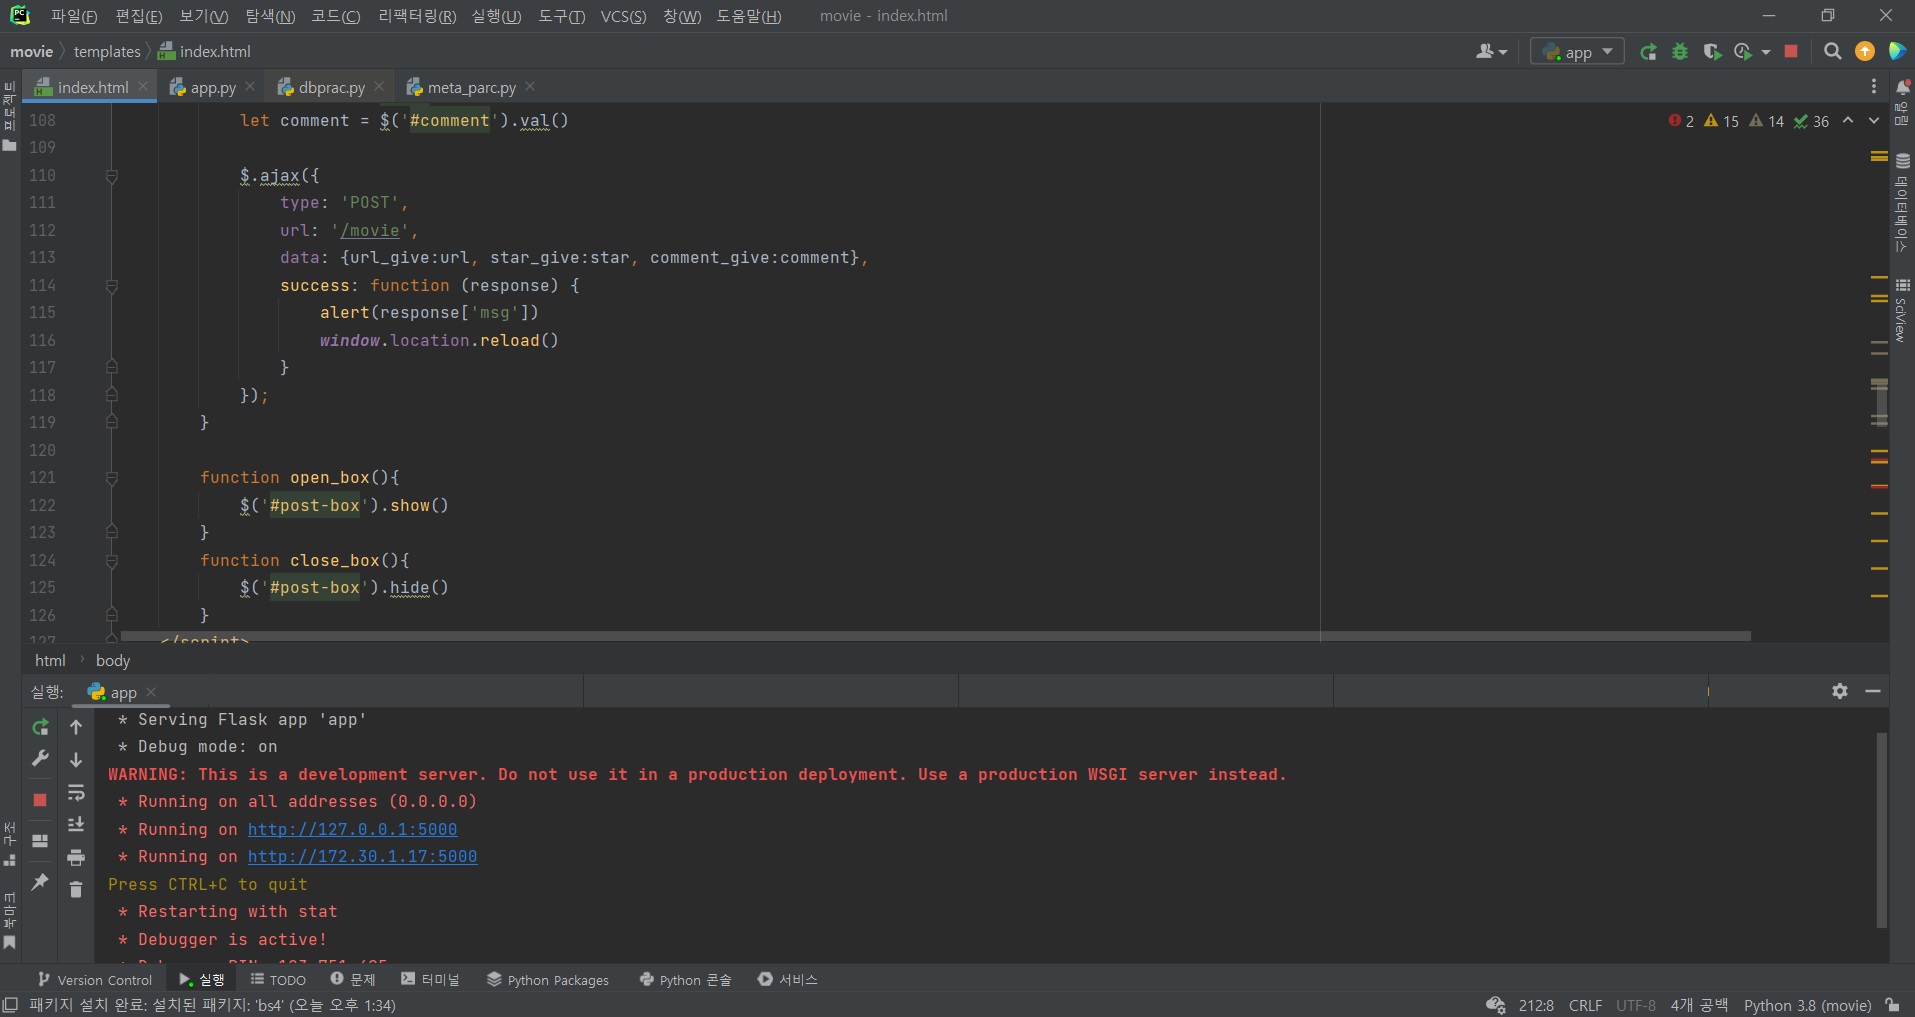Open the 터미널 tool window
Screen dimensions: 1915x1017
coord(430,980)
